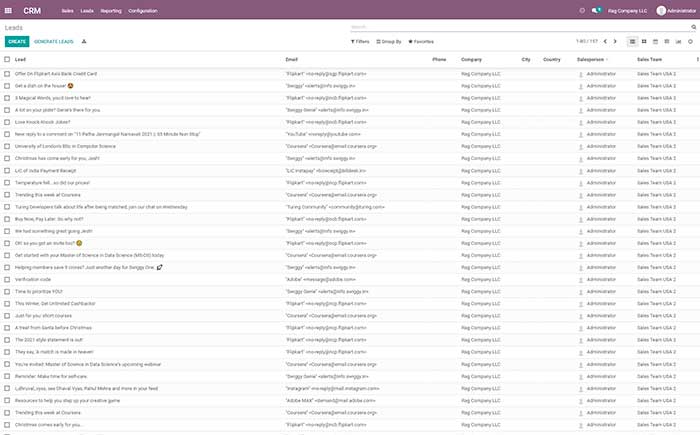Click the YouTube noreply email cell
This screenshot has width=700, height=435.
(323, 134)
